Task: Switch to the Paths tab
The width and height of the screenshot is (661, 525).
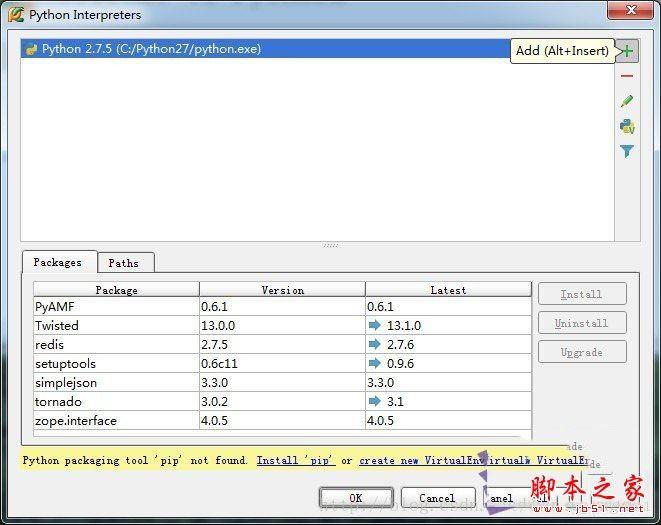Action: pos(124,263)
